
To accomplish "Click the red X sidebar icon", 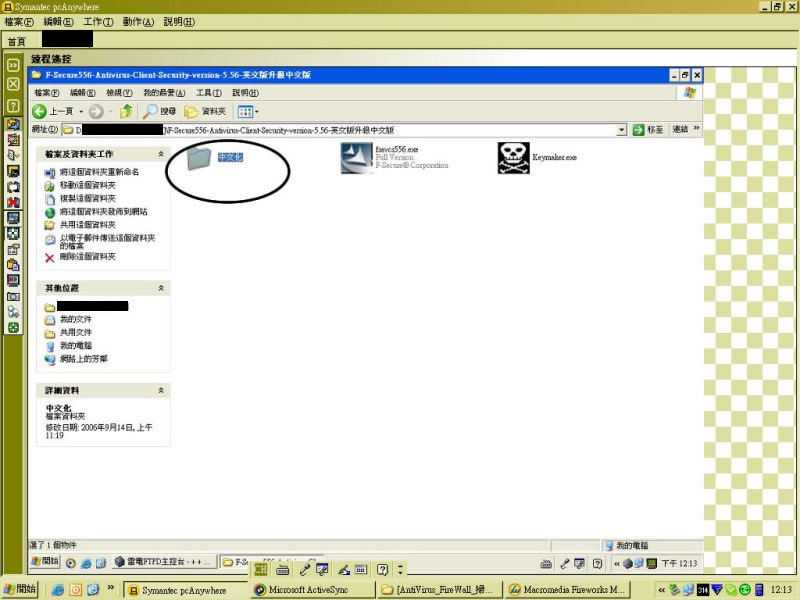I will [x=13, y=202].
